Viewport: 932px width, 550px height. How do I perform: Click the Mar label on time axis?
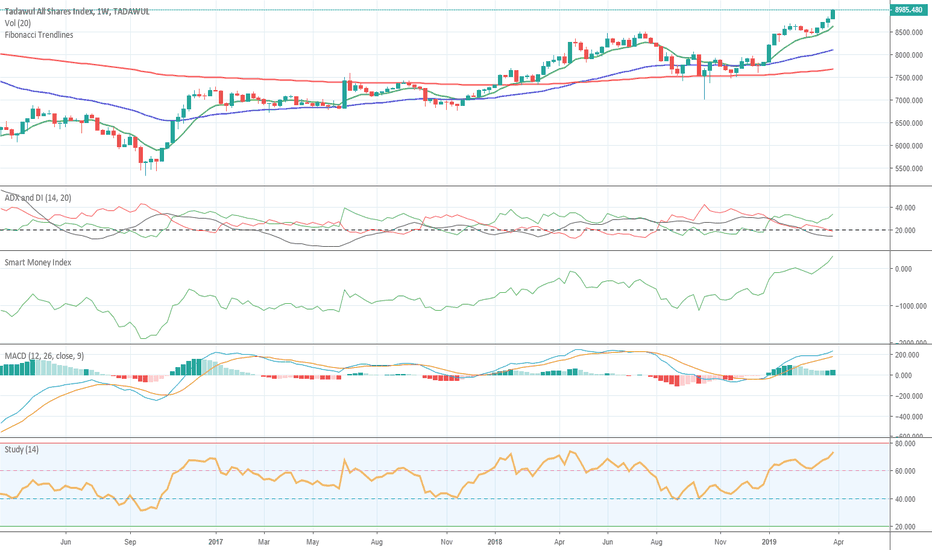pyautogui.click(x=264, y=542)
